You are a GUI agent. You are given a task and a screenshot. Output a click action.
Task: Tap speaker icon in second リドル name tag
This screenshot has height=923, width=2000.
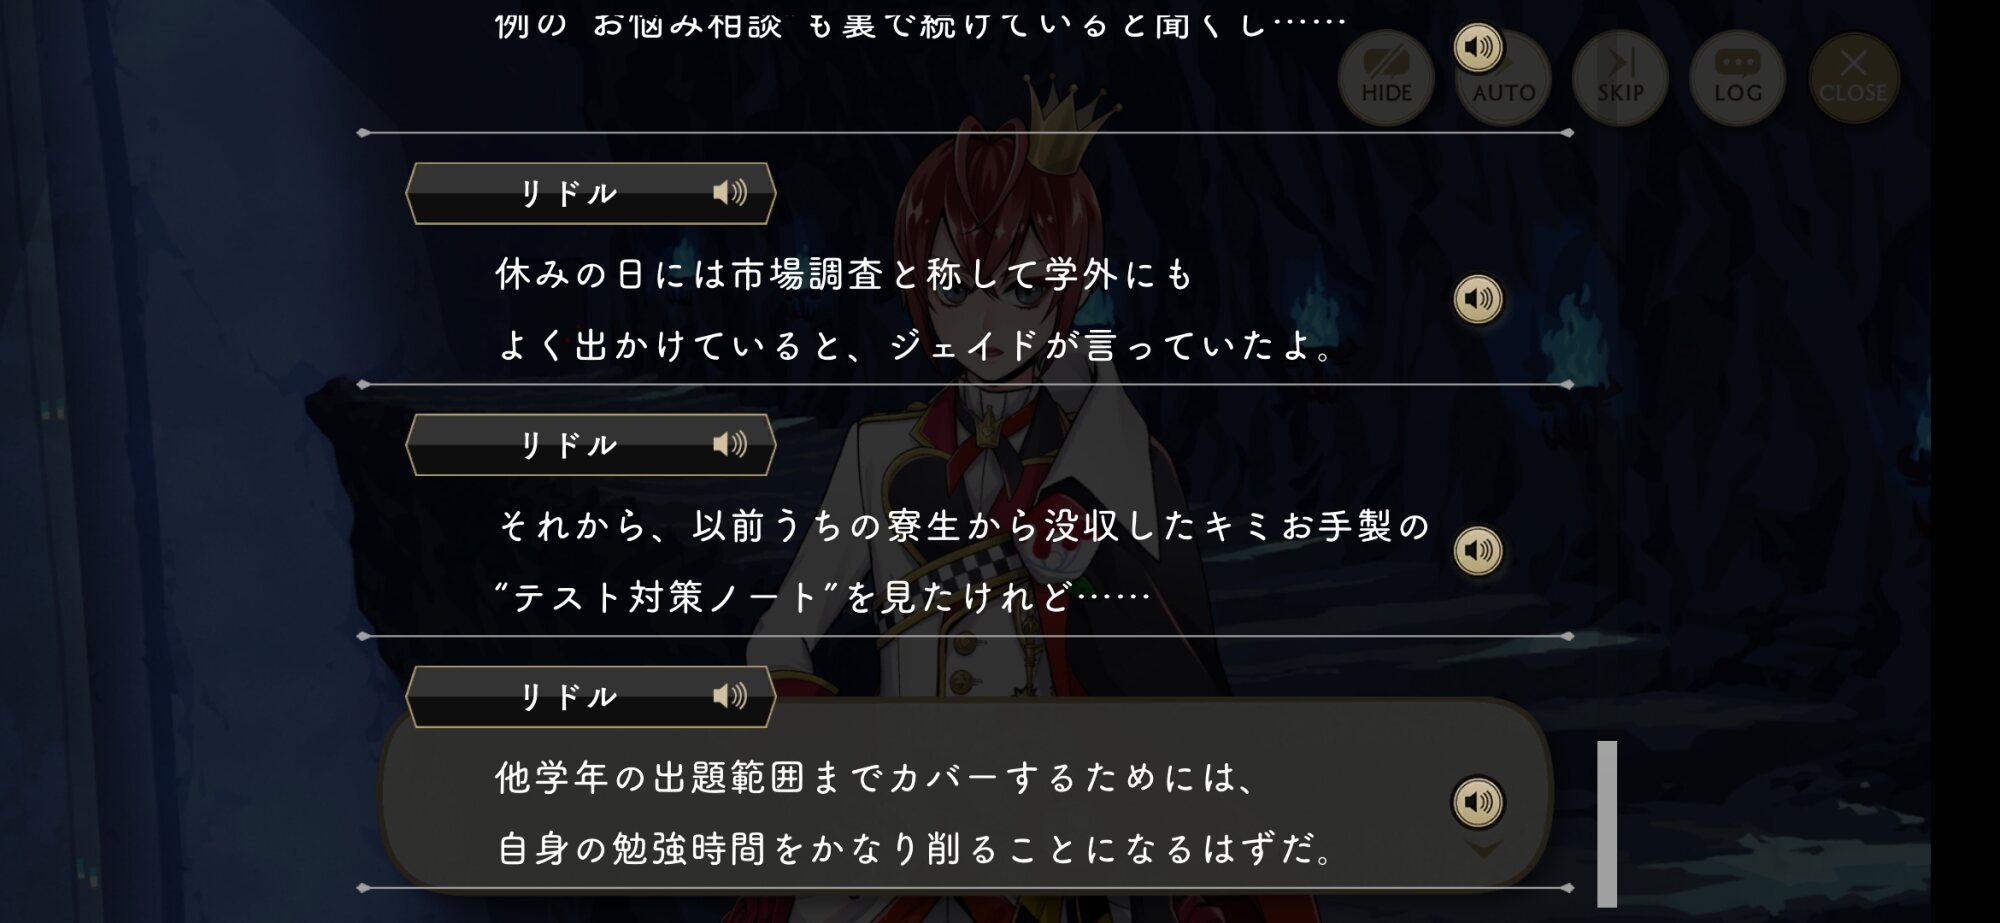click(x=730, y=444)
